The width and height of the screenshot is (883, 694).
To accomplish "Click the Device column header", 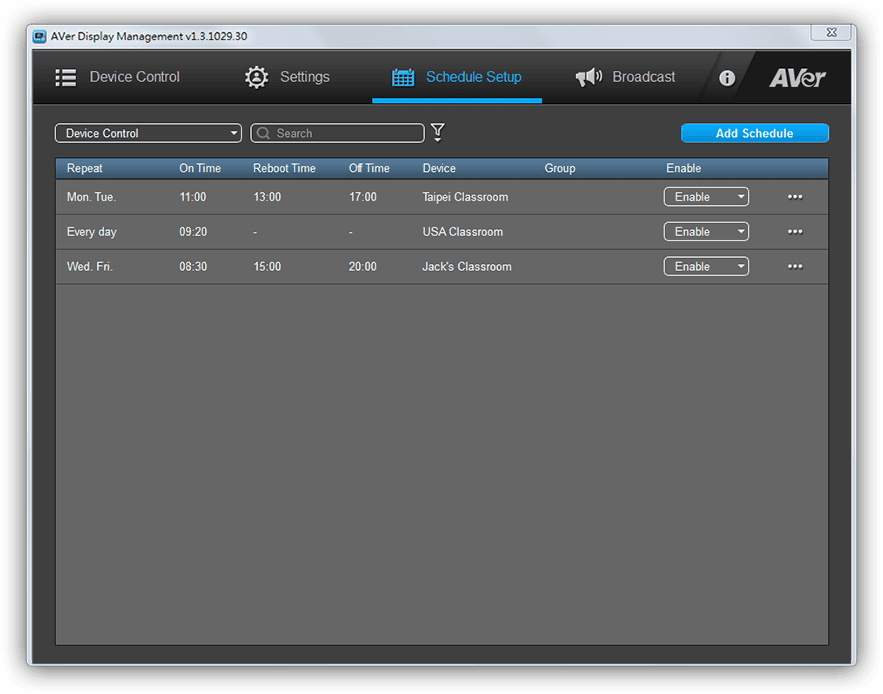I will coord(439,168).
